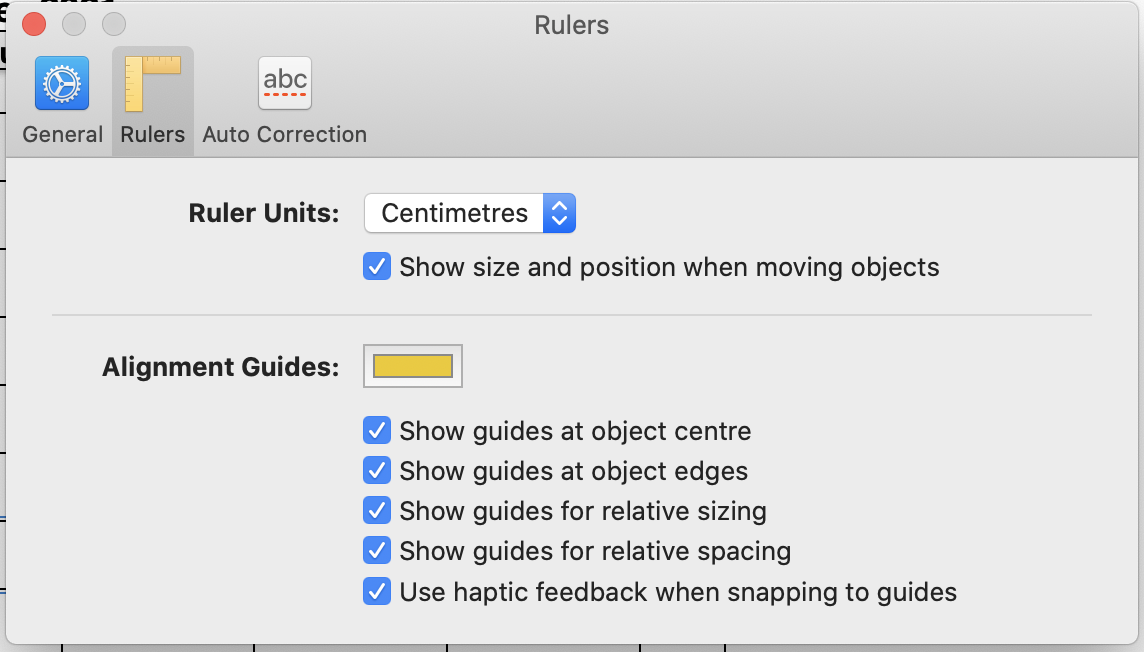The width and height of the screenshot is (1144, 652).
Task: Turn off guides for relative sizing
Action: pyautogui.click(x=377, y=510)
